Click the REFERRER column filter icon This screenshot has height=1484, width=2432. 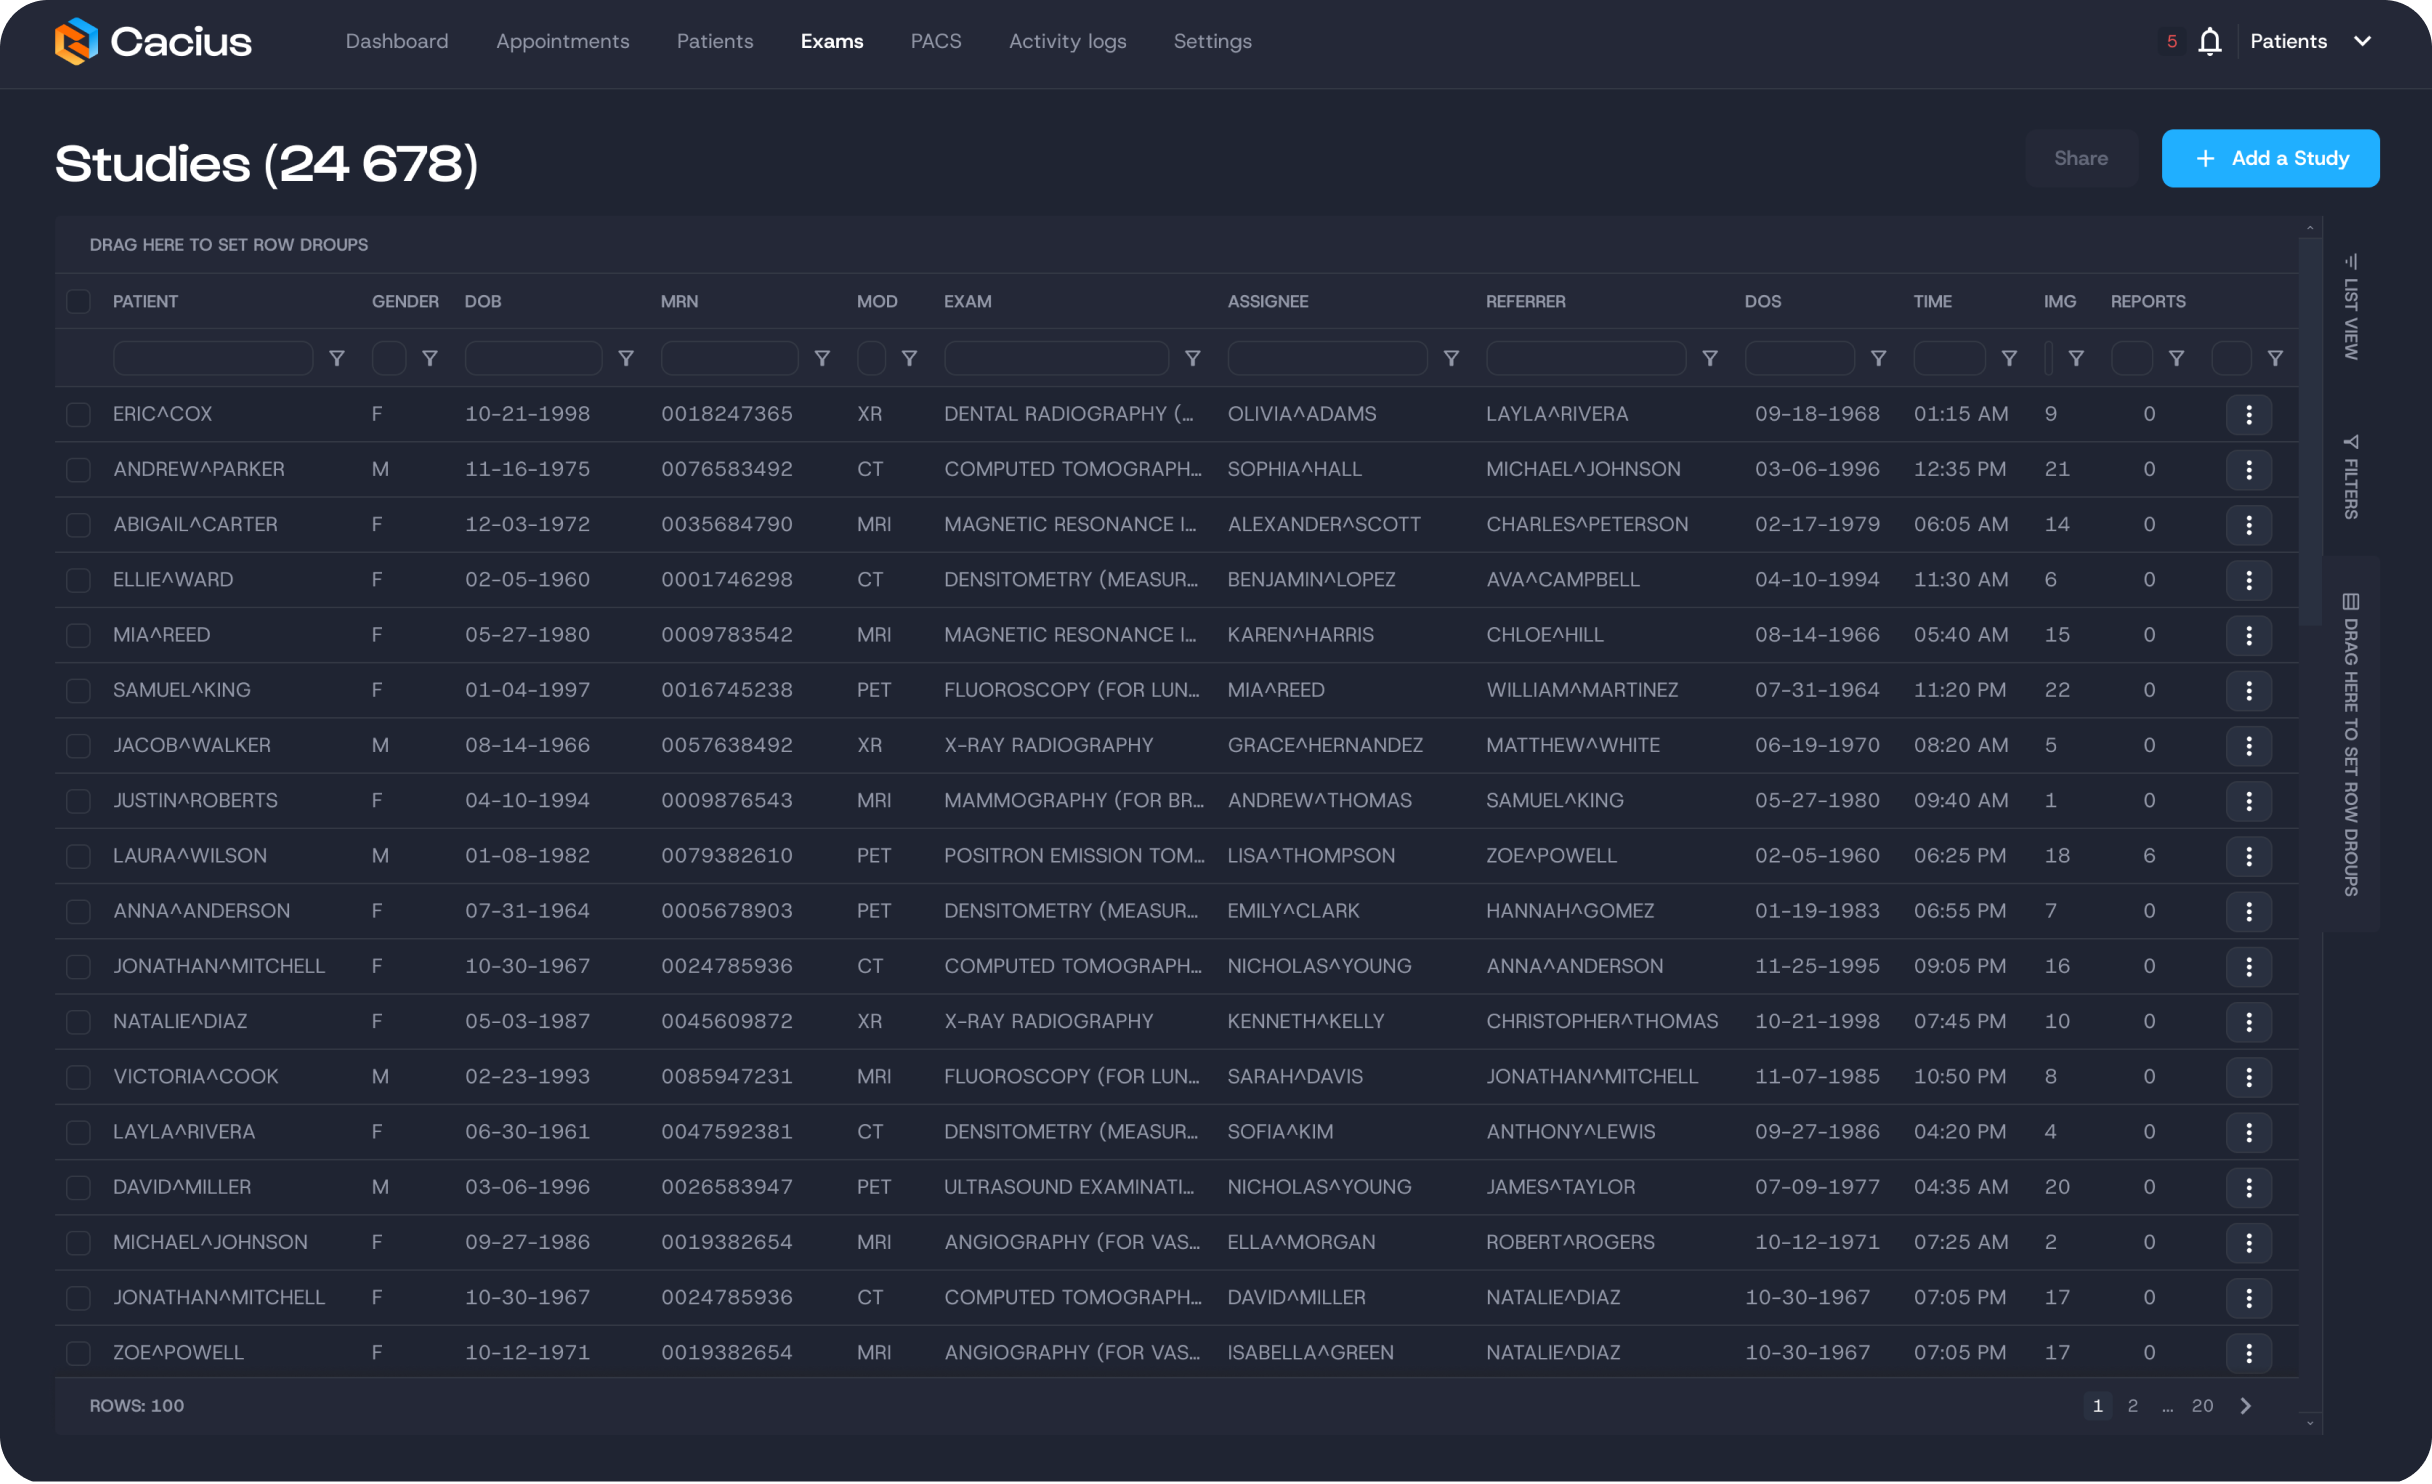coord(1710,358)
